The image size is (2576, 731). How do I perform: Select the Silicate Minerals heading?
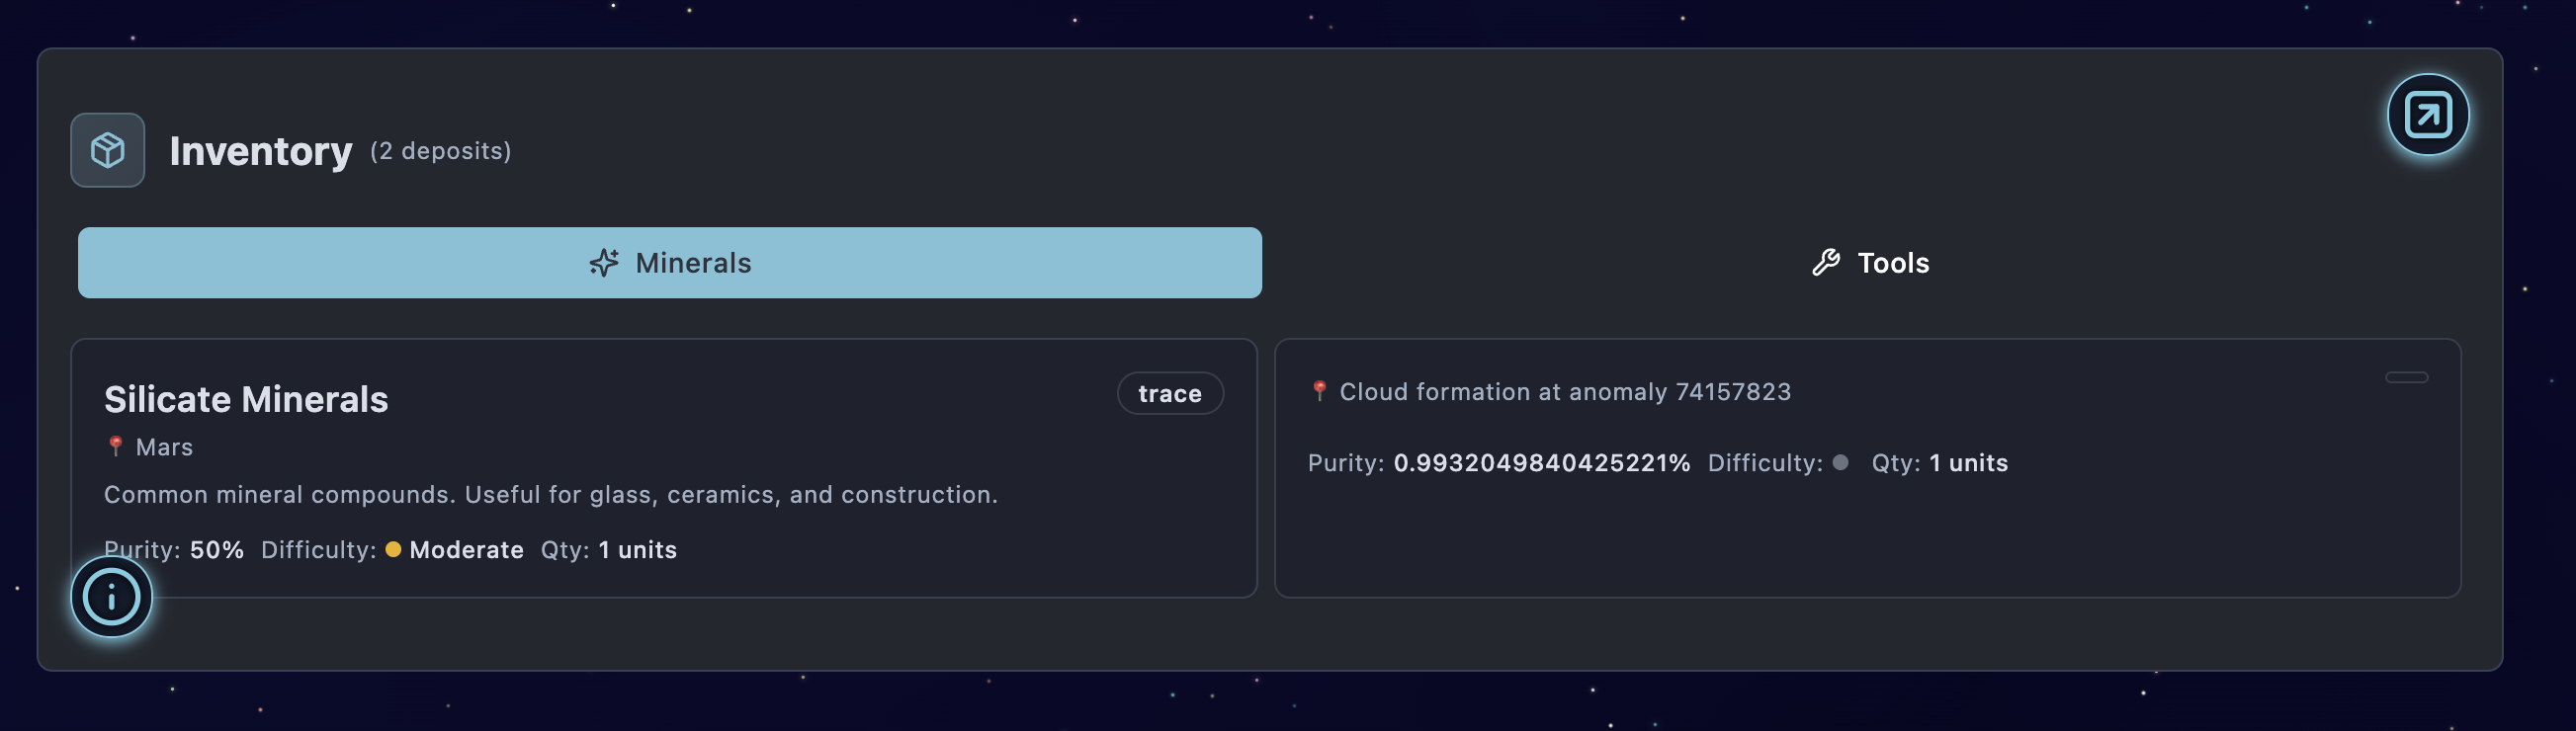pos(246,399)
